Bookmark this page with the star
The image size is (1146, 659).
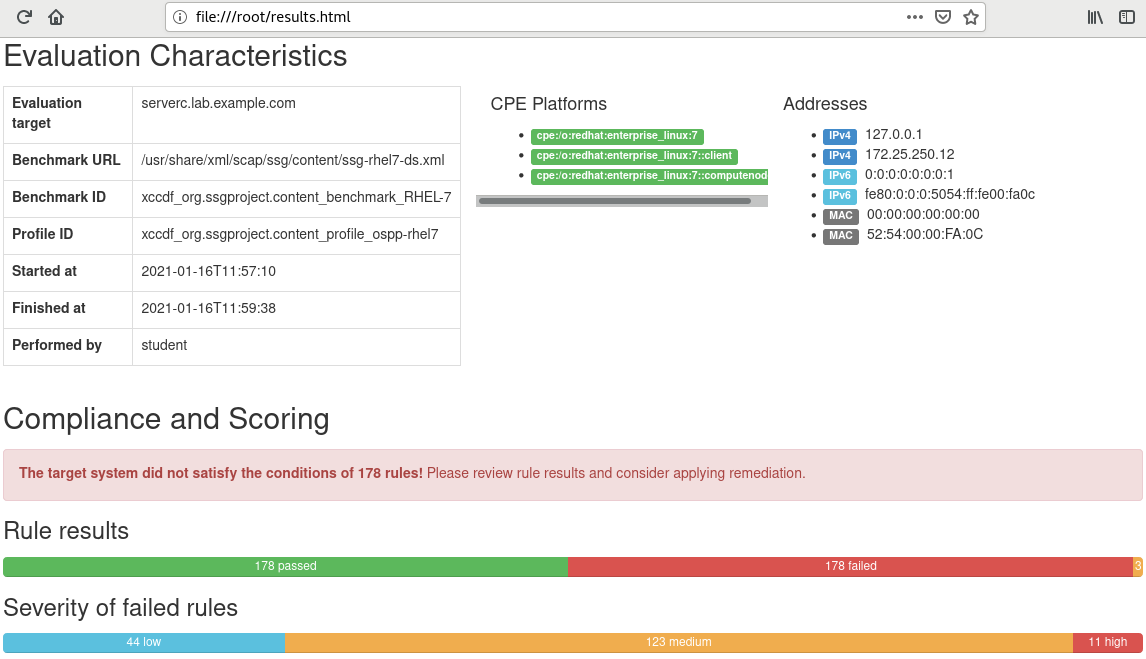[970, 17]
